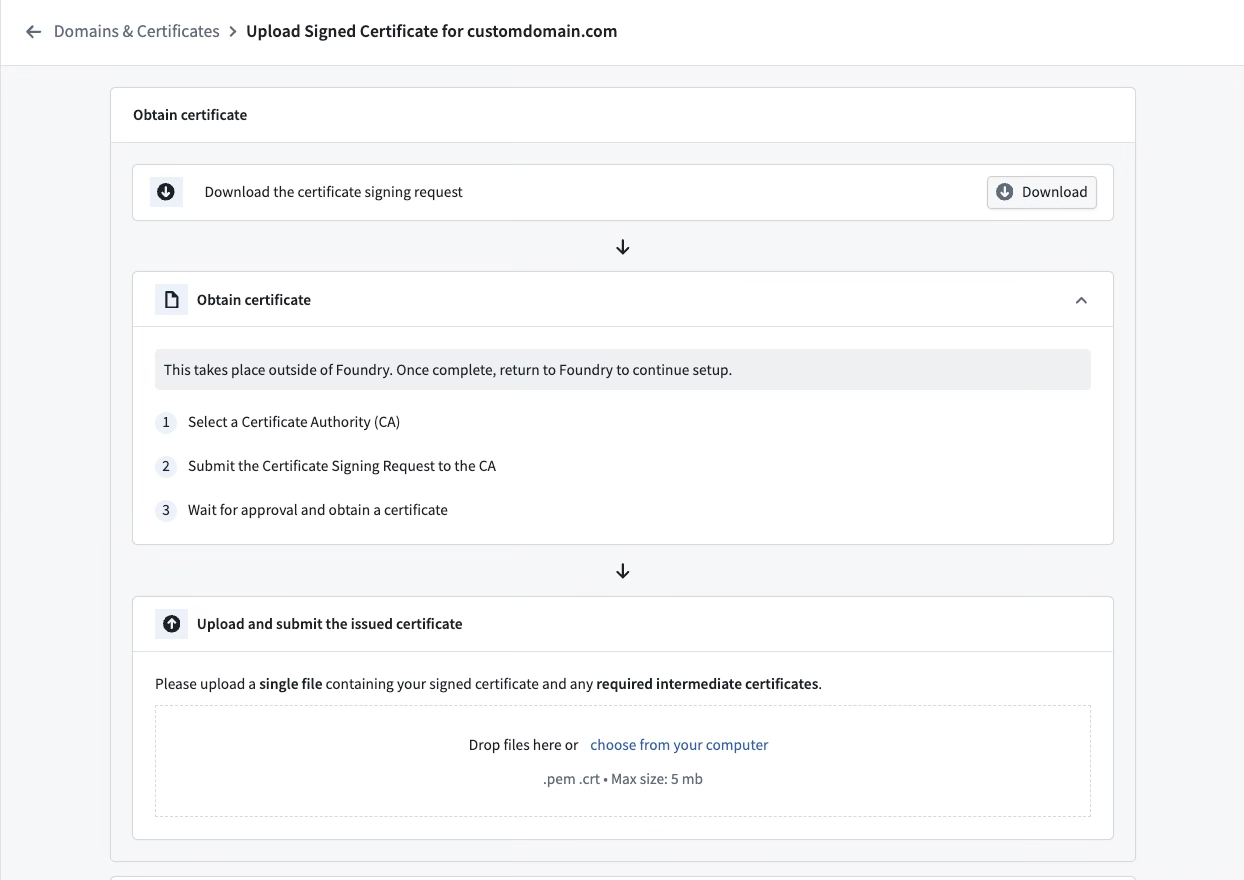
Task: Click inside the Drop files here upload area
Action: [x=622, y=760]
